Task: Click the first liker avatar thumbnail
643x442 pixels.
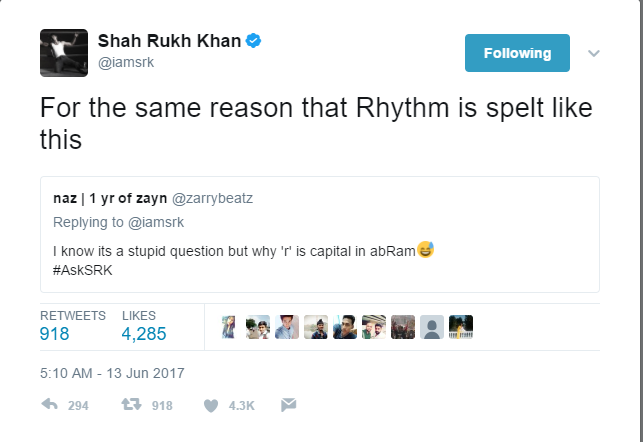Action: click(229, 327)
